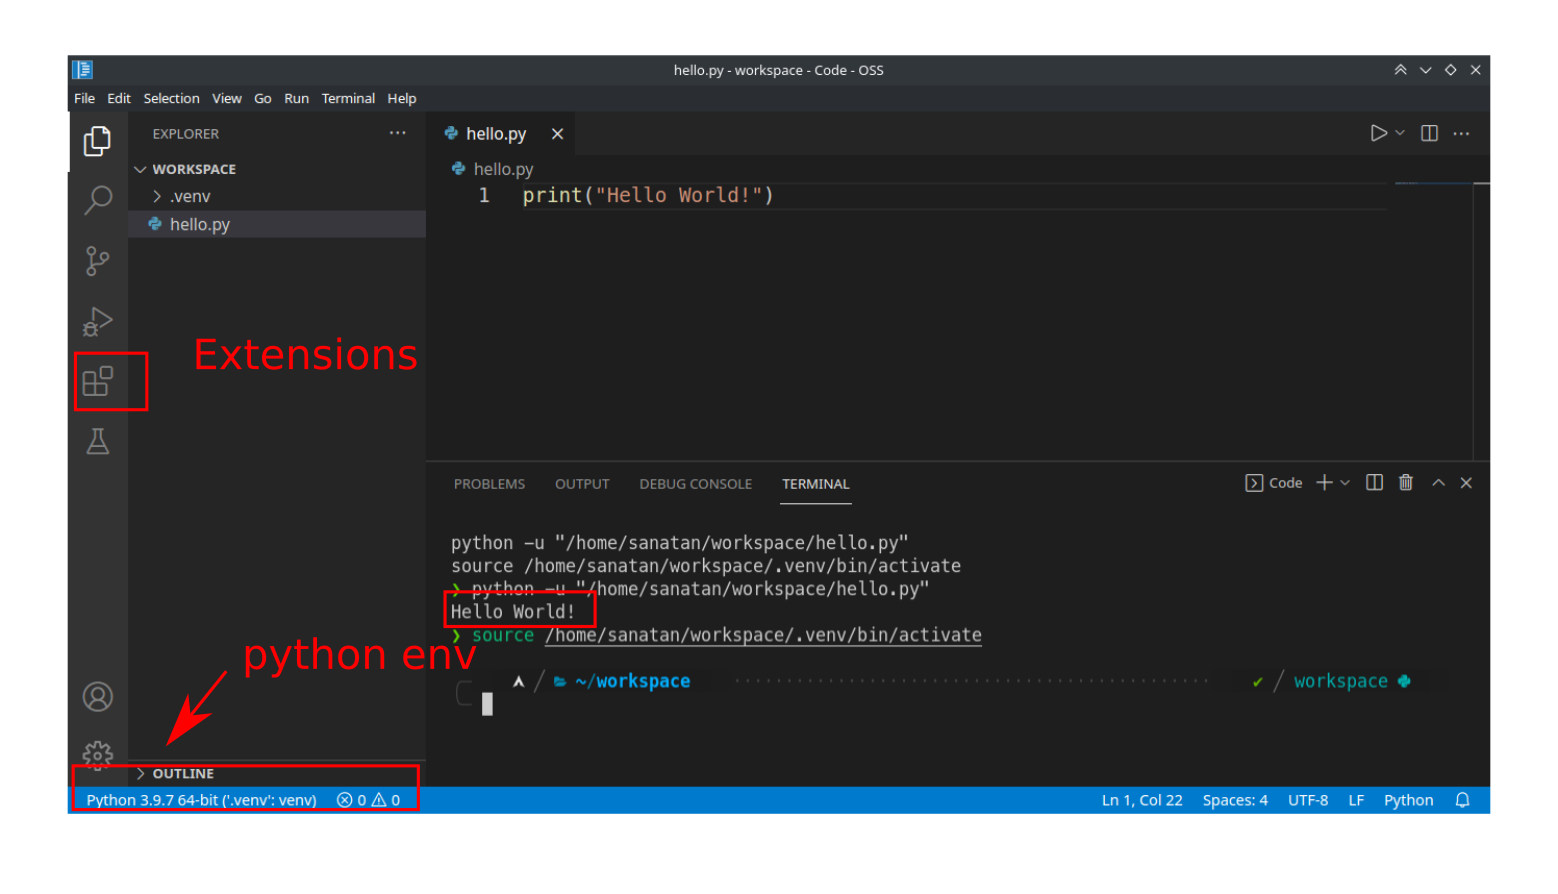Screen dimensions: 1558x894
Task: Select the TERMINAL panel tab
Action: tap(815, 484)
